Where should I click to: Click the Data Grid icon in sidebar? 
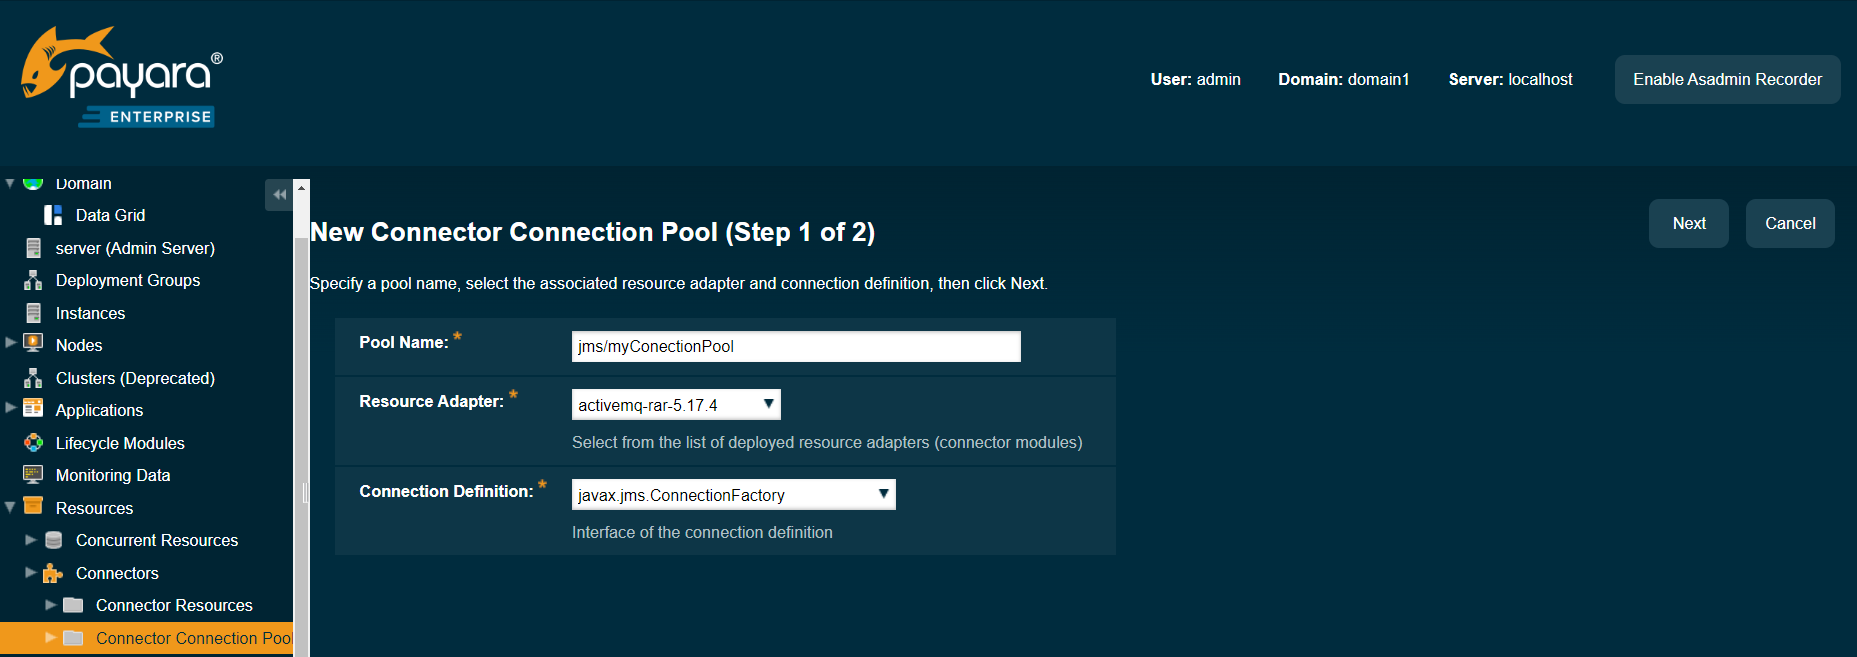(53, 215)
